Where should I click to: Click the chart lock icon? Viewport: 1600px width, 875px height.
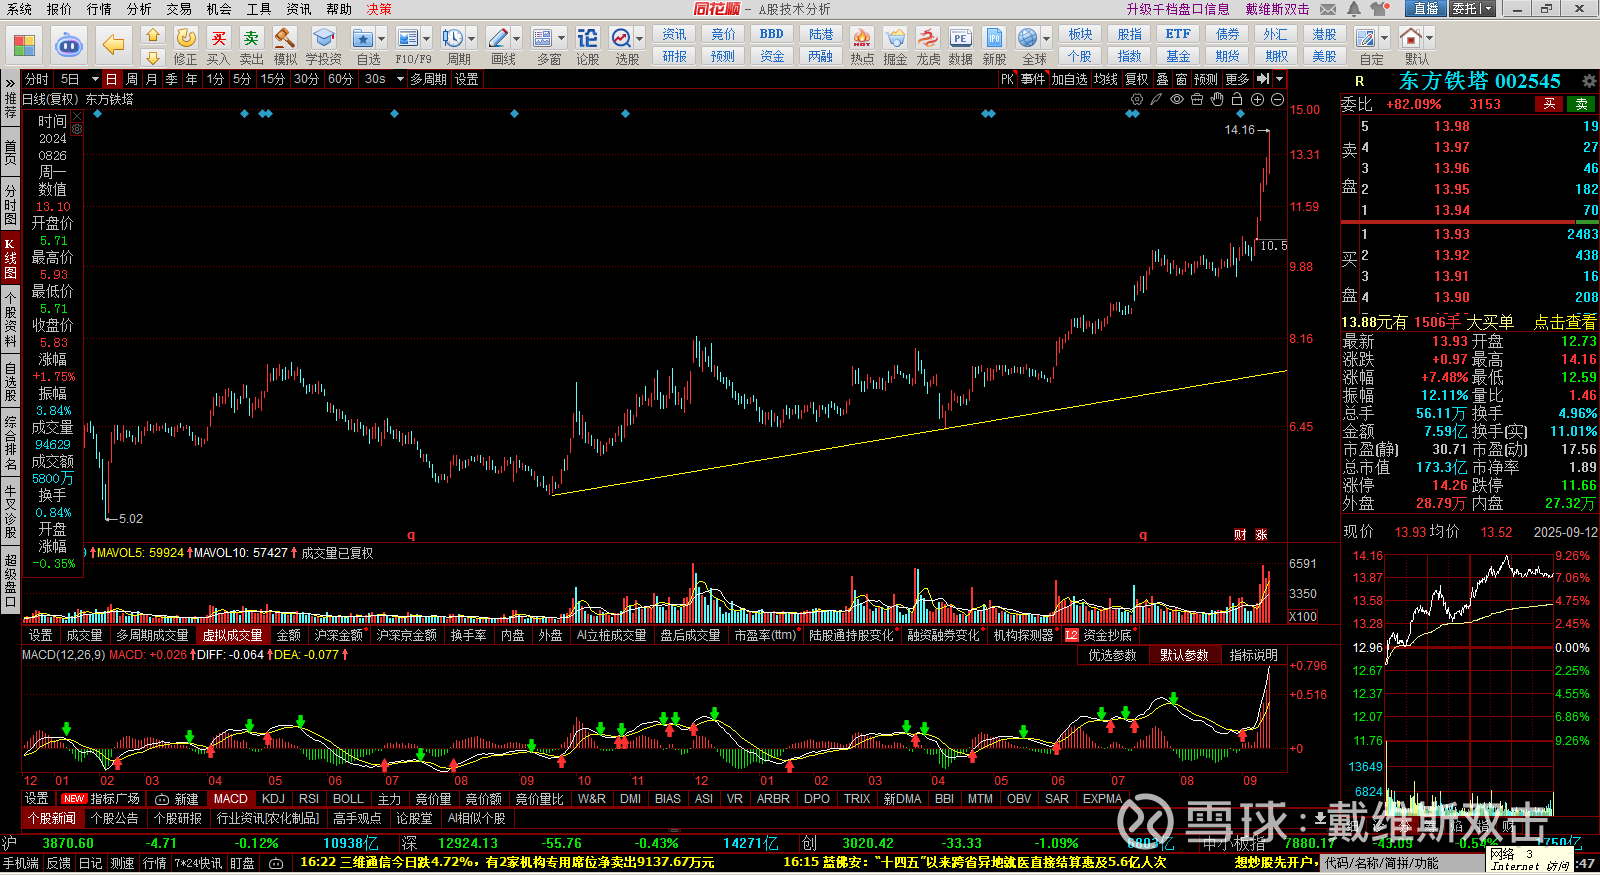pos(1237,99)
